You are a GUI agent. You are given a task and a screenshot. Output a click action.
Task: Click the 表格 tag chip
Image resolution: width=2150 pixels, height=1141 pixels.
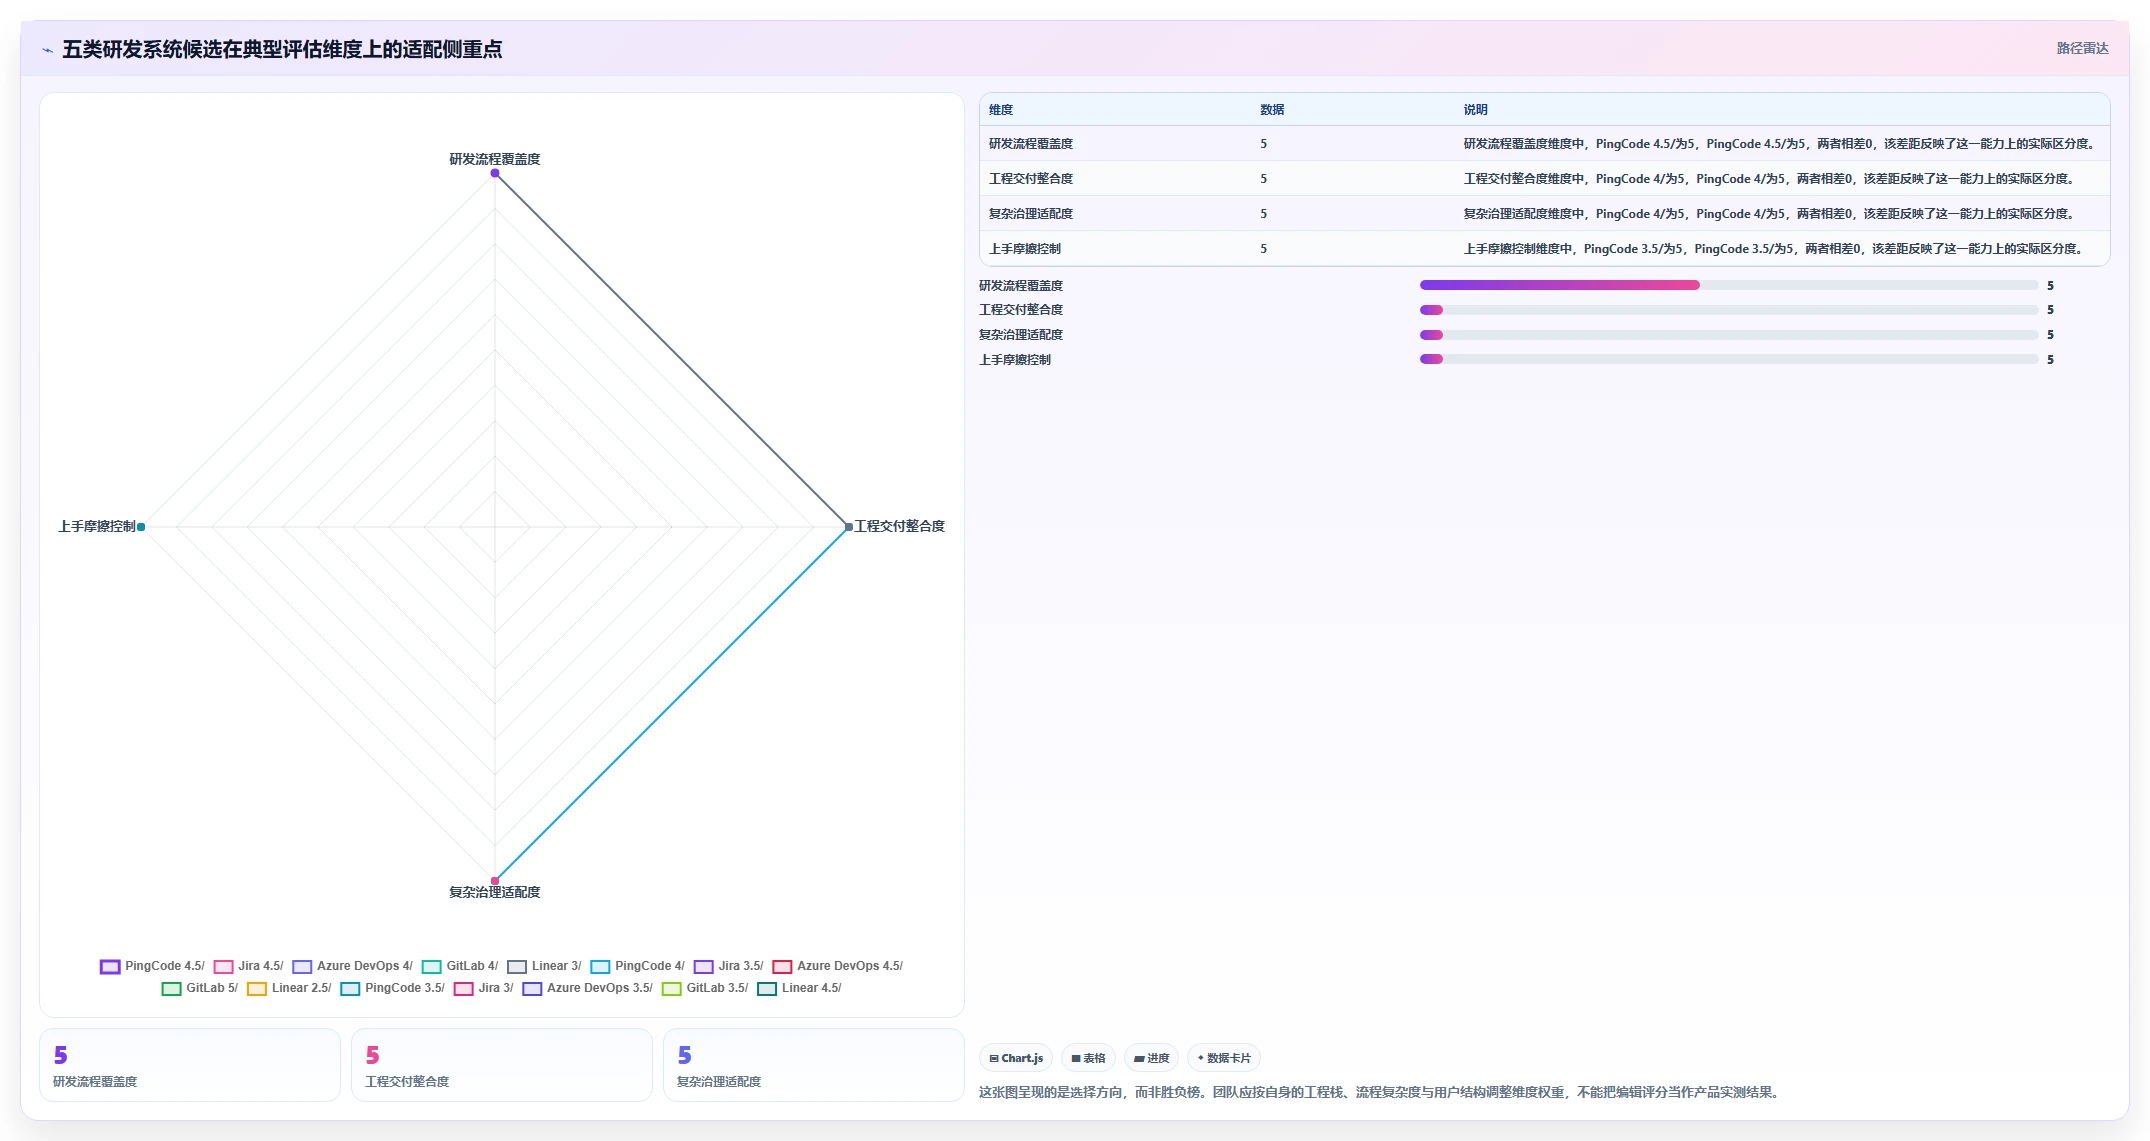point(1088,1058)
